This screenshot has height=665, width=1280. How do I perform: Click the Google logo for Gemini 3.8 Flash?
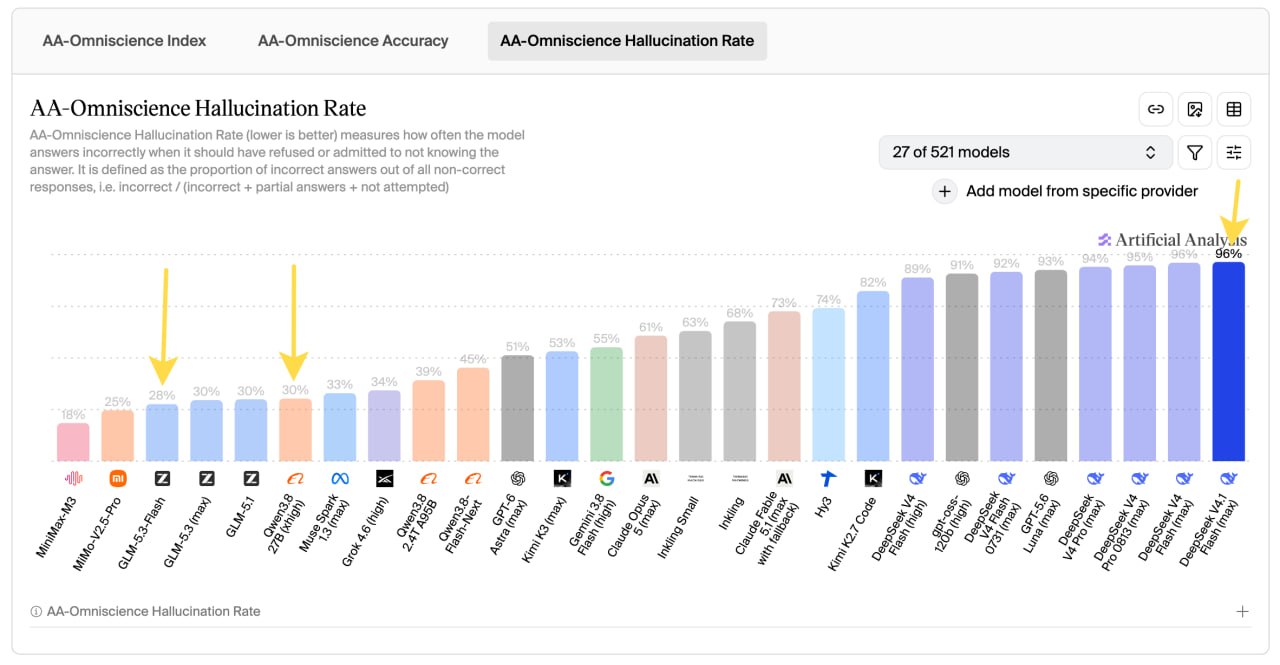(606, 479)
